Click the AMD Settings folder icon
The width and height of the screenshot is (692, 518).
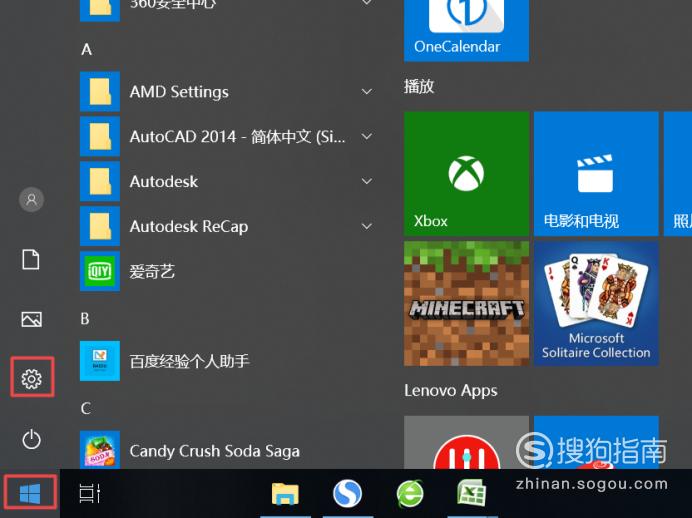(x=100, y=91)
